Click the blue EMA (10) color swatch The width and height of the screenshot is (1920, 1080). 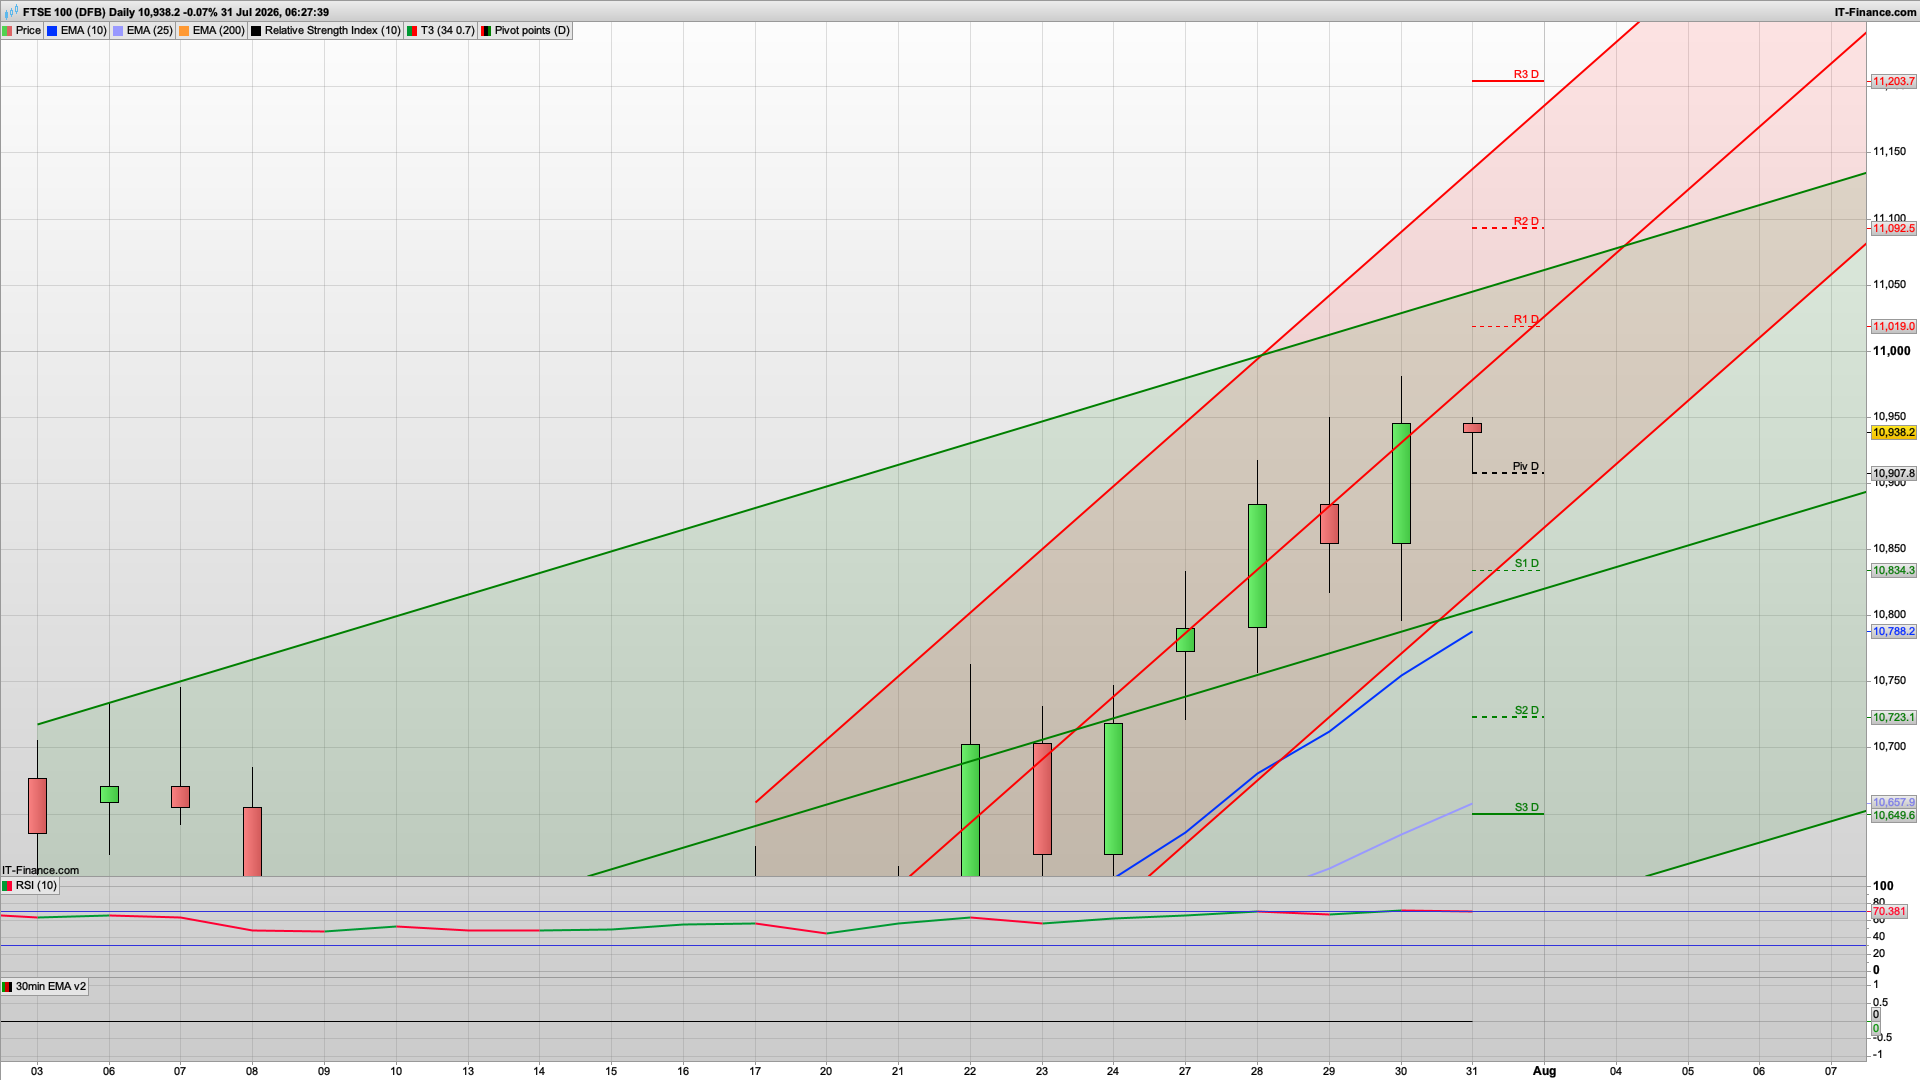[x=52, y=31]
